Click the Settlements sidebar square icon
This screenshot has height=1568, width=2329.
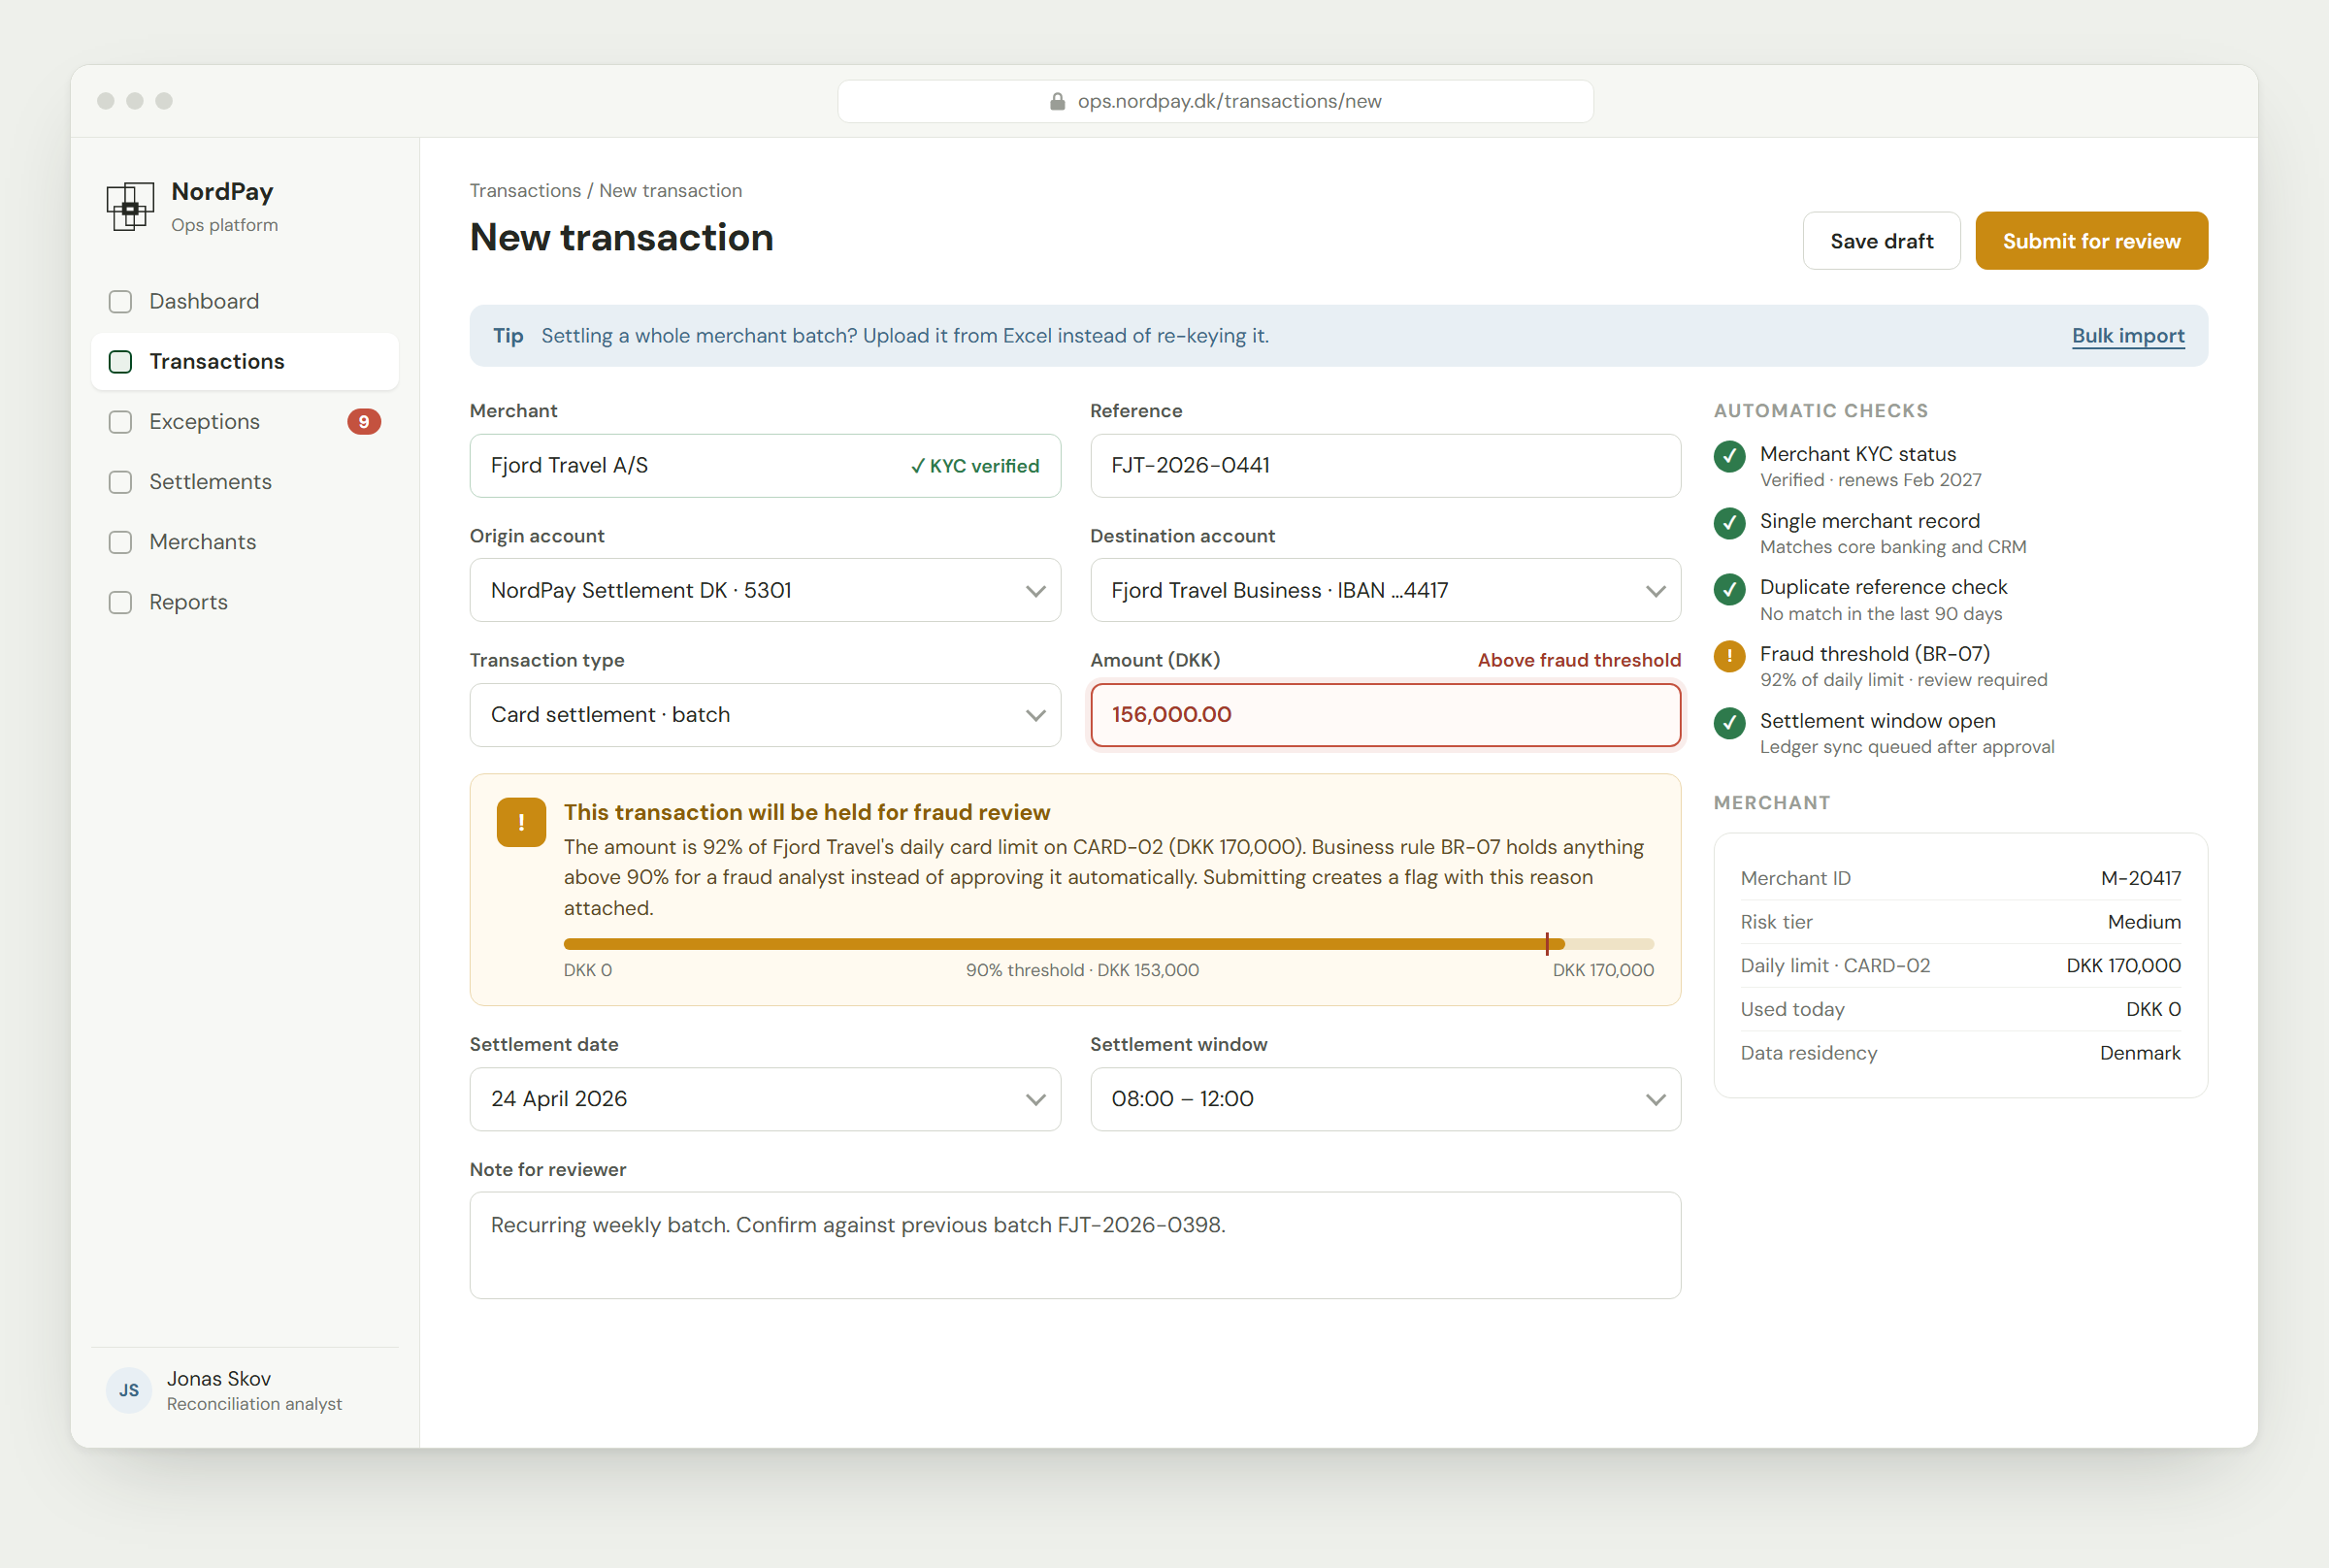(x=120, y=482)
